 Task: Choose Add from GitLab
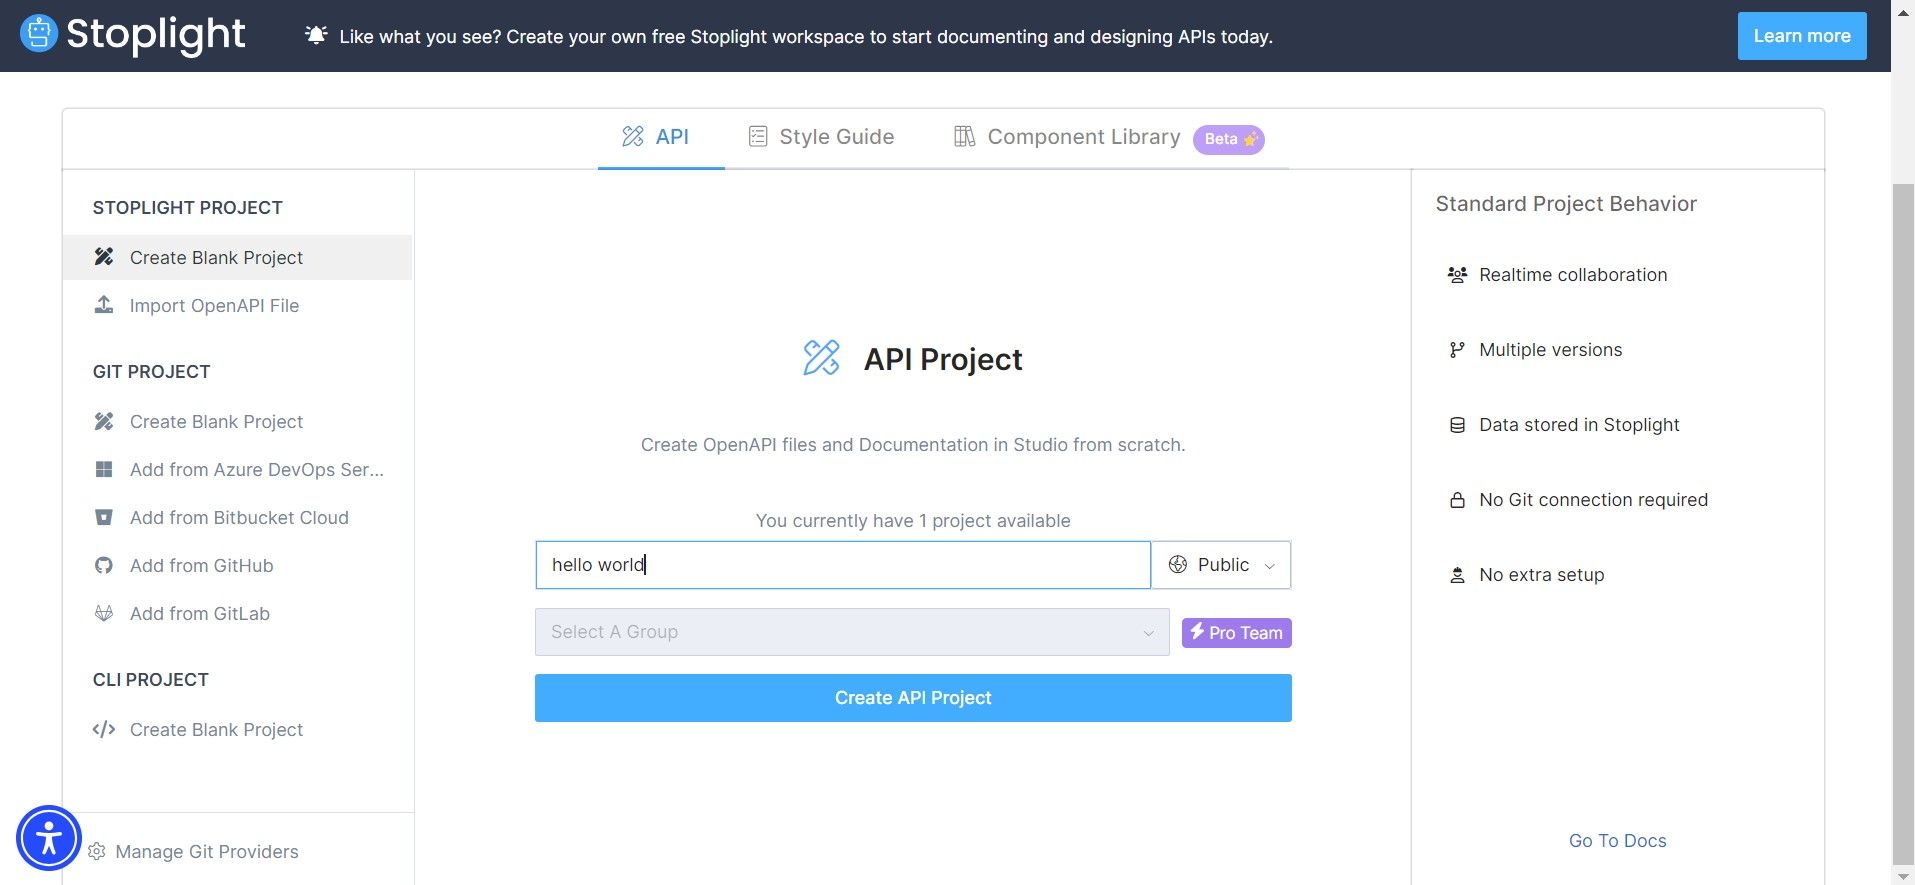237,613
